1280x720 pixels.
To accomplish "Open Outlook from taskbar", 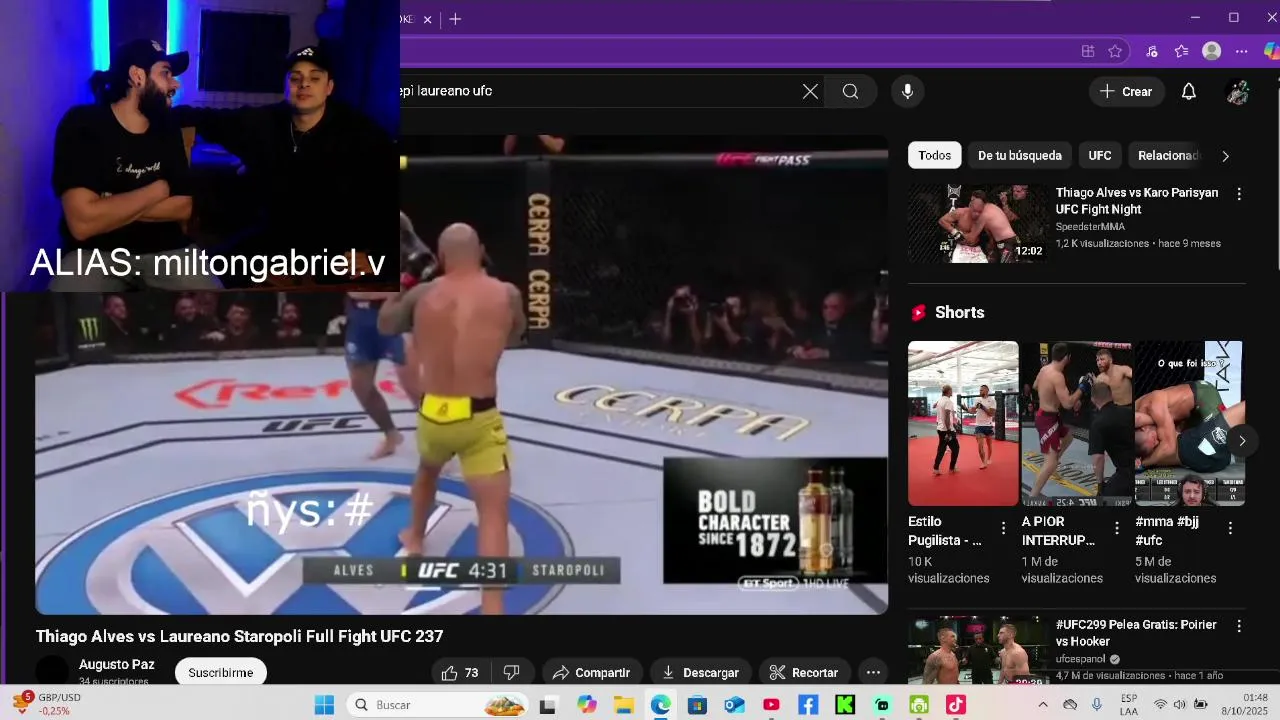I will click(734, 705).
